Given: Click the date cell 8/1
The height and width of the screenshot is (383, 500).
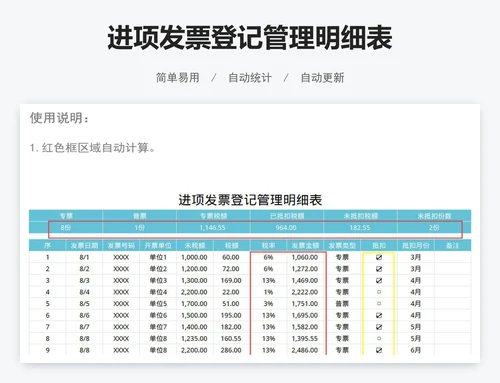Looking at the screenshot, I should pos(84,257).
